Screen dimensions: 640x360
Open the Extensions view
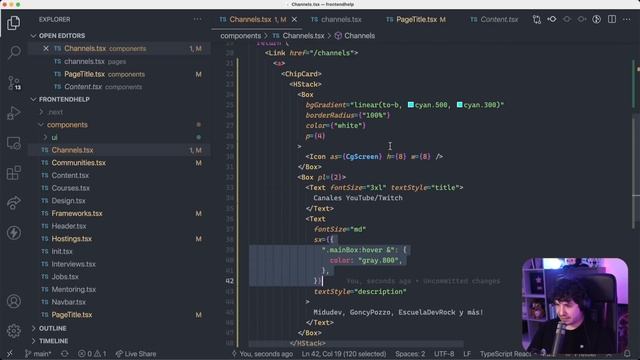pos(13,173)
